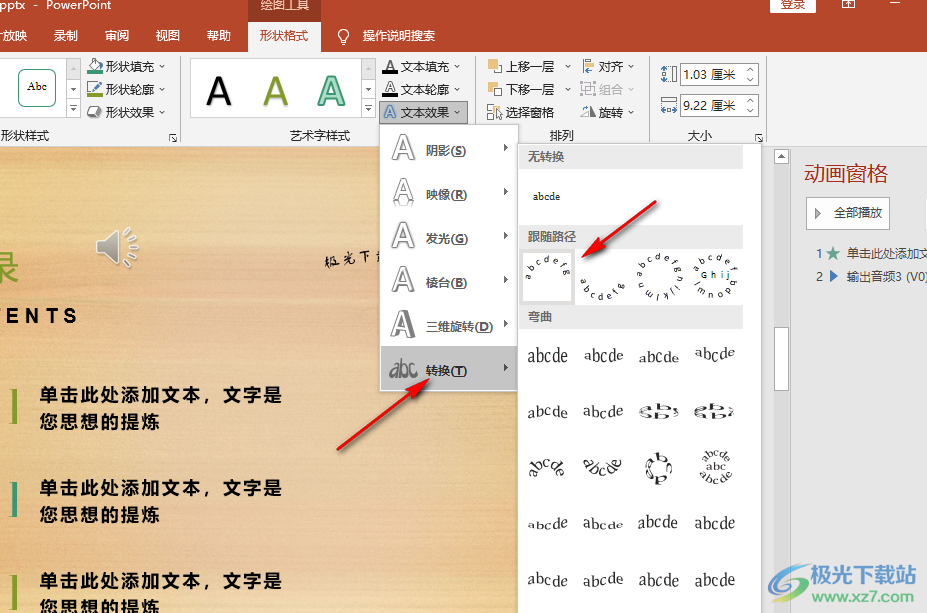
Task: Click the ribbon display options icon in title bar
Action: 848,5
